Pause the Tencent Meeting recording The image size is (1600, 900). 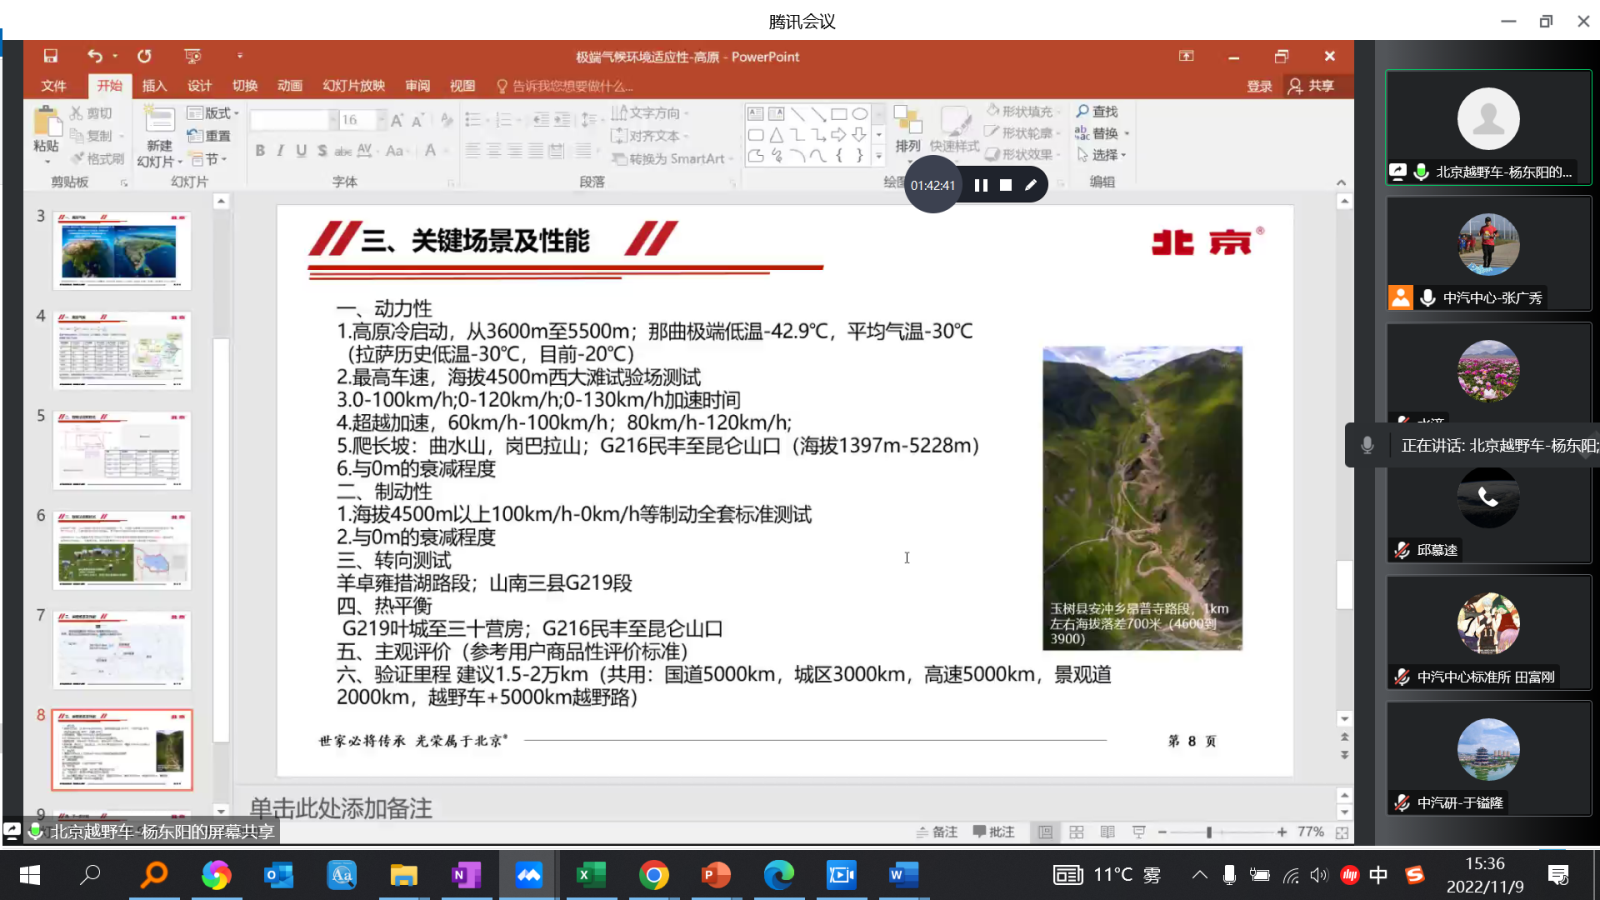pos(981,185)
